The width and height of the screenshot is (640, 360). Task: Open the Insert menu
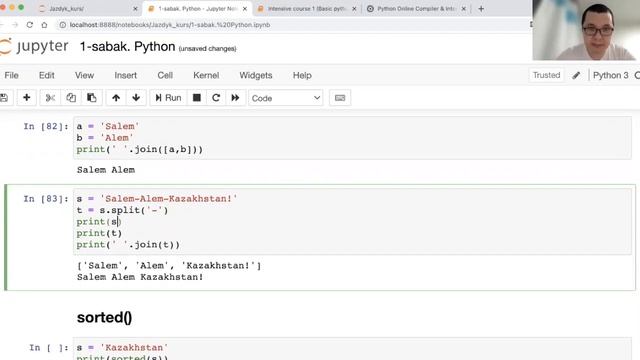pos(126,76)
